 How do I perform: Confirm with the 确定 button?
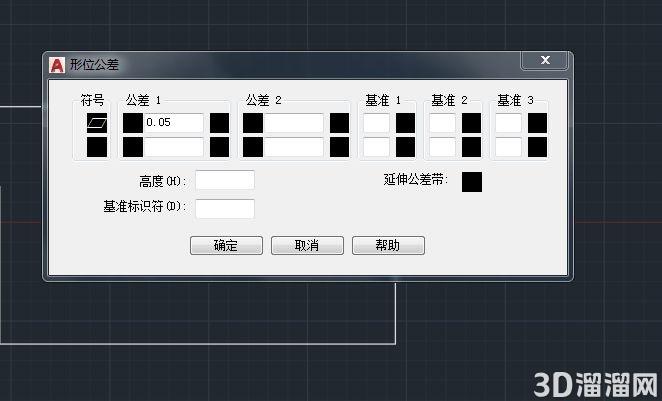point(226,245)
